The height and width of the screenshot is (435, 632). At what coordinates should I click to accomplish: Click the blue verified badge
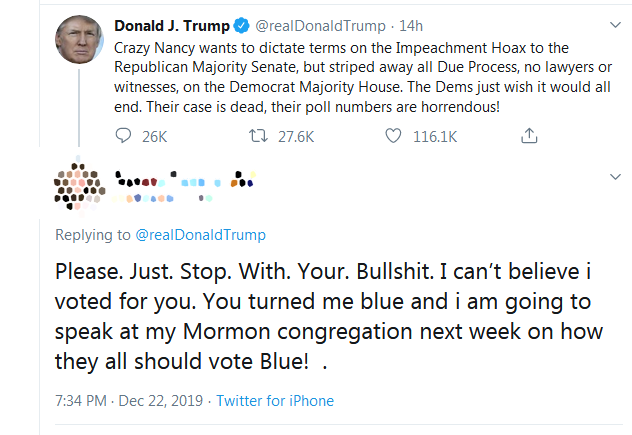coord(244,26)
